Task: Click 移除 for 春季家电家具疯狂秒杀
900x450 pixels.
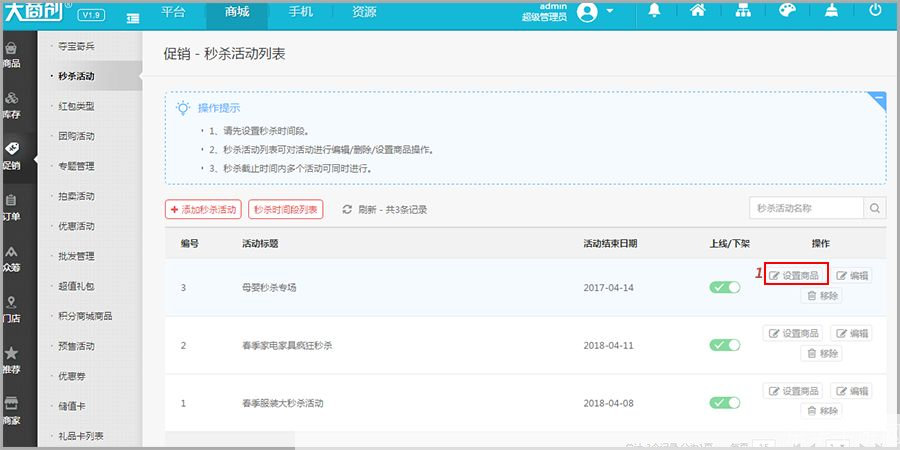Action: [x=821, y=354]
